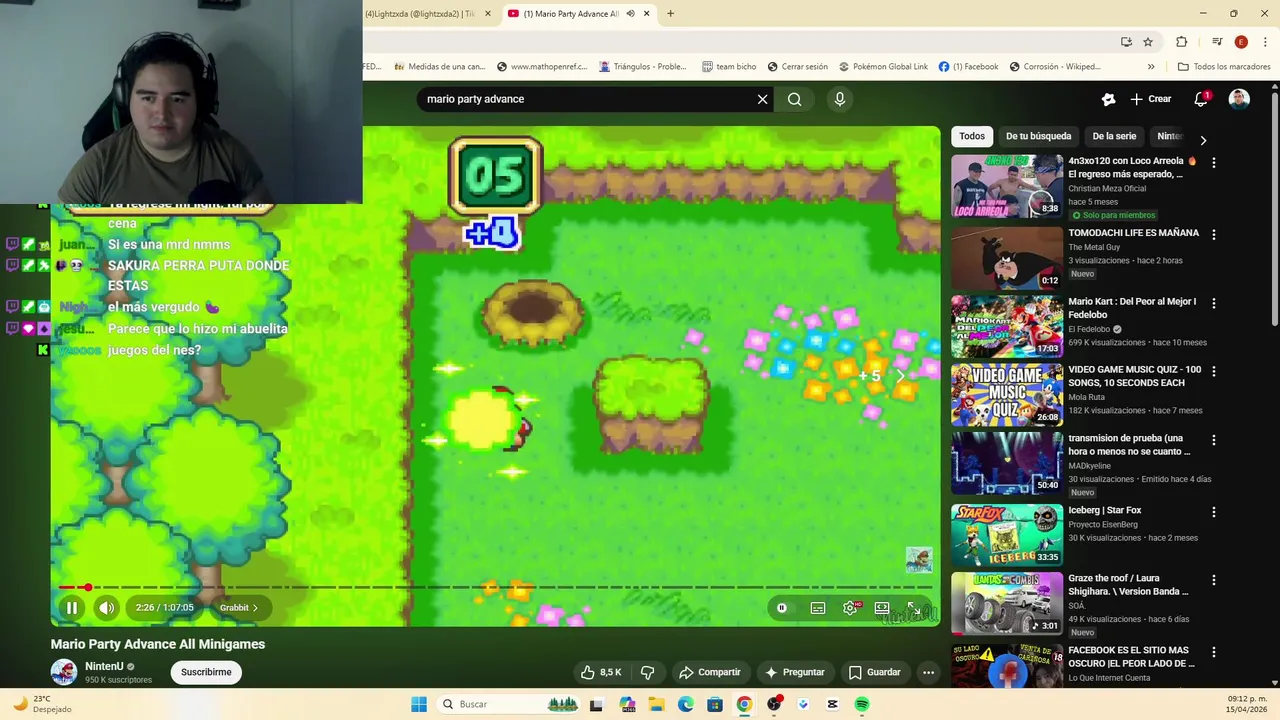This screenshot has height=720, width=1280.
Task: Open the Chrome three-dot menu
Action: (x=1263, y=42)
